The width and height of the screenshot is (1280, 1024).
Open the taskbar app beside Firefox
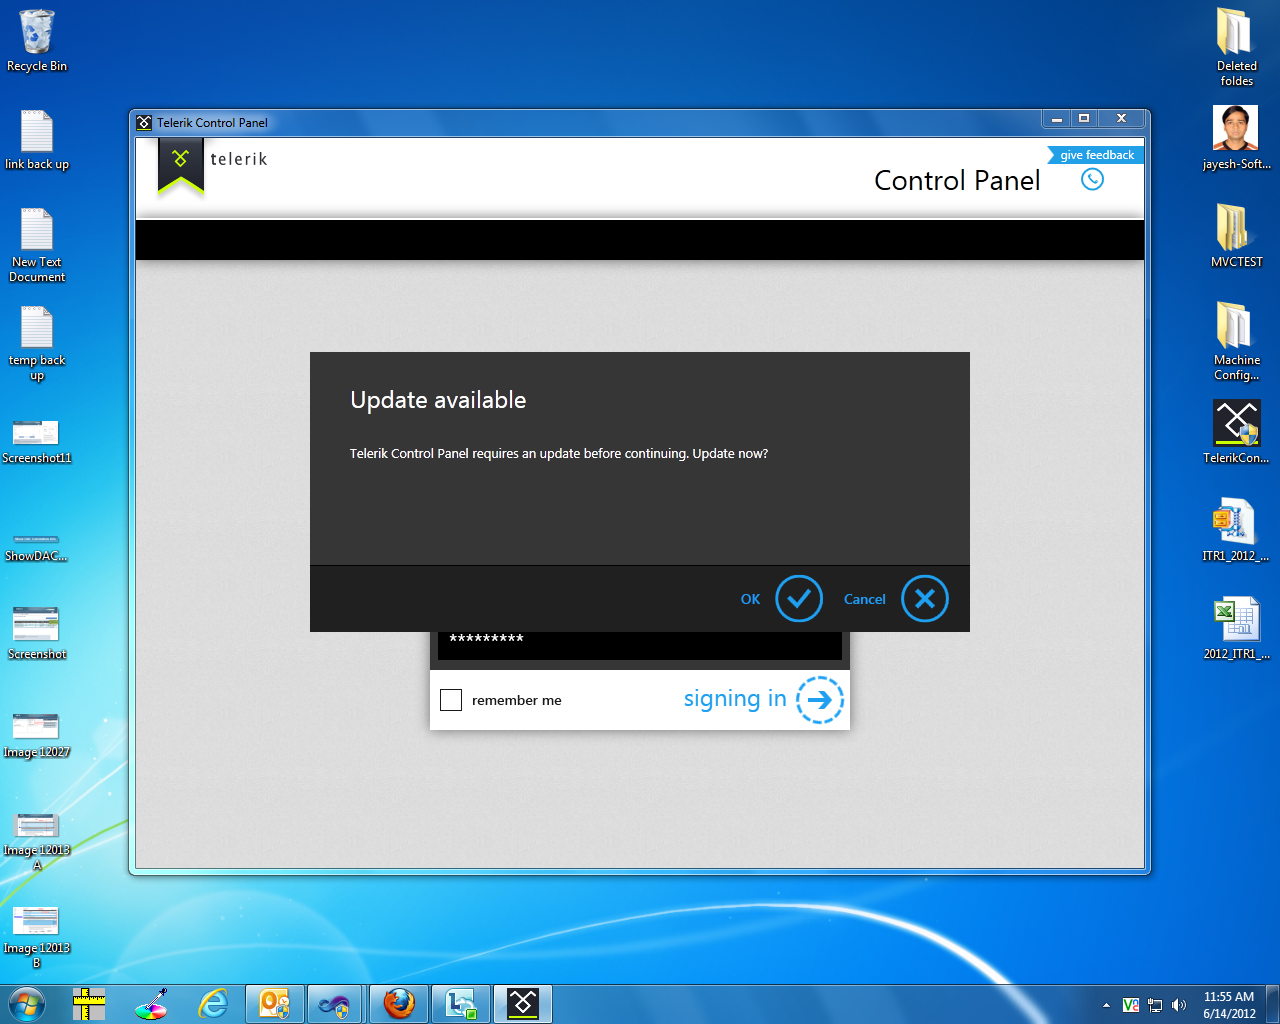click(x=461, y=1004)
